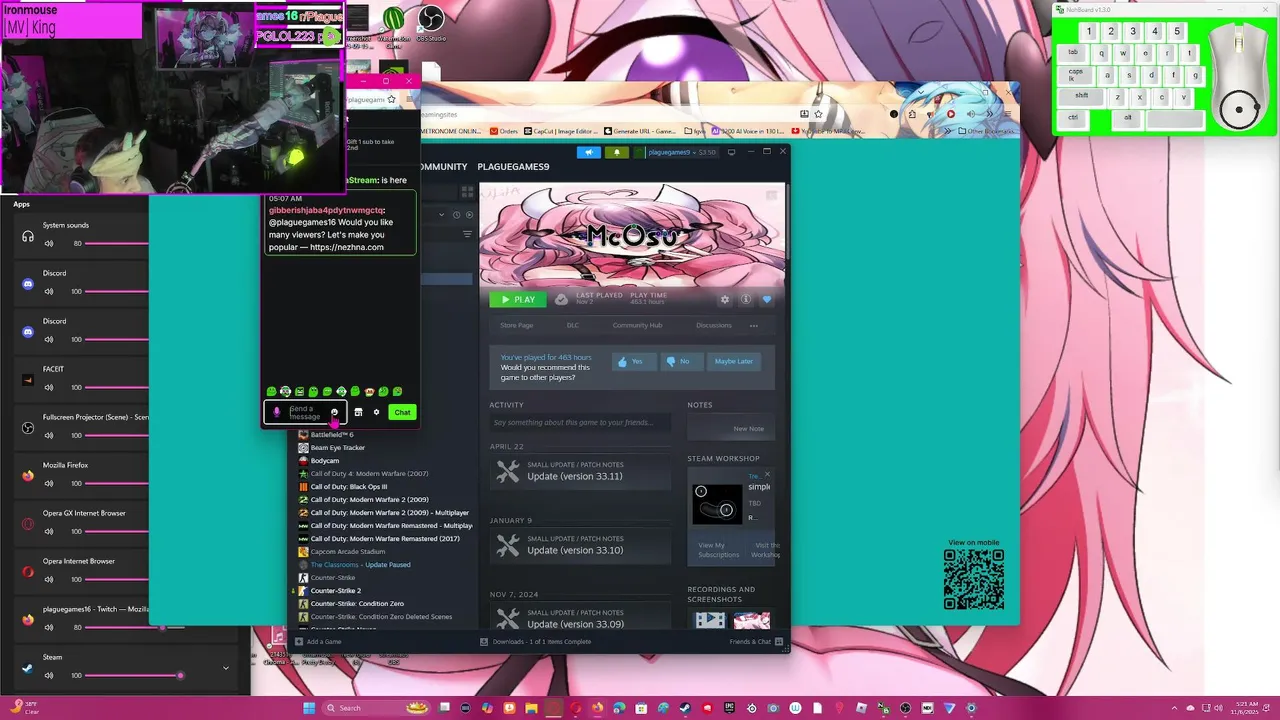Image resolution: width=1280 pixels, height=720 pixels.
Task: Open Update (version 33.11) patch notes
Action: [x=580, y=472]
